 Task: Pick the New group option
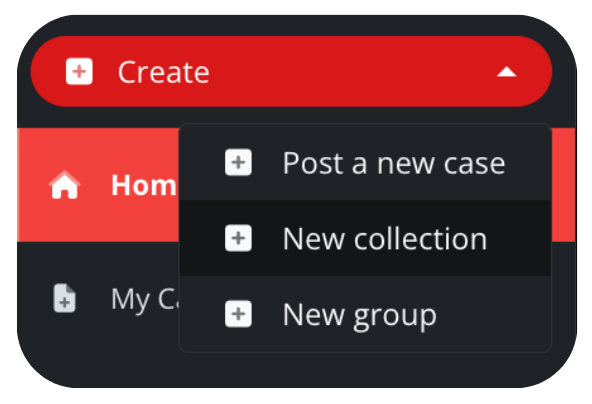[x=365, y=313]
